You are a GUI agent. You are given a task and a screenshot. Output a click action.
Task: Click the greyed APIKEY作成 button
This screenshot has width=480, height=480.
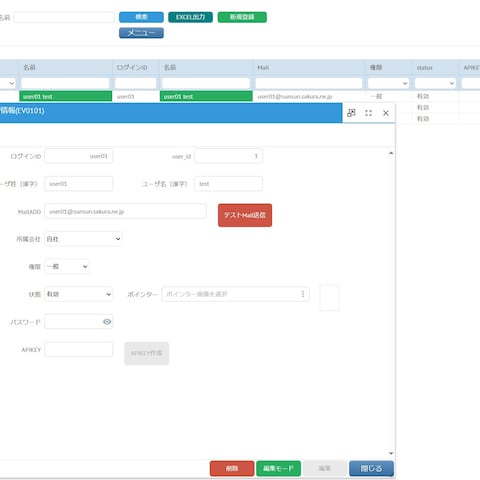[x=147, y=353]
